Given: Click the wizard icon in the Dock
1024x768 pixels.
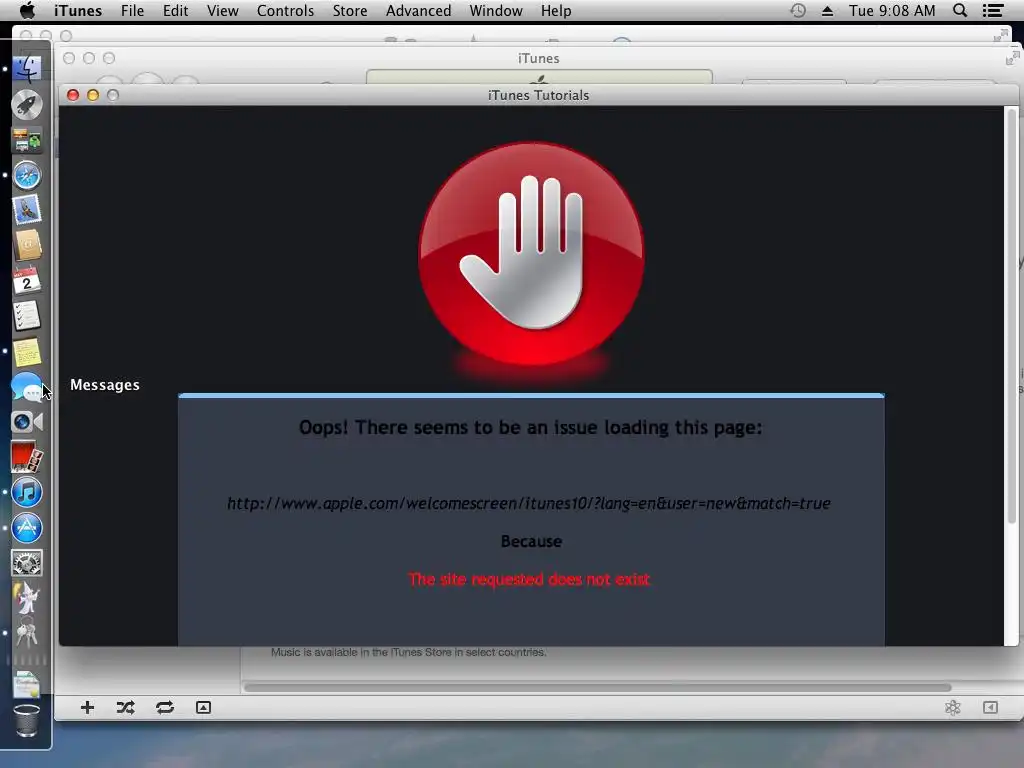Looking at the screenshot, I should tap(27, 598).
